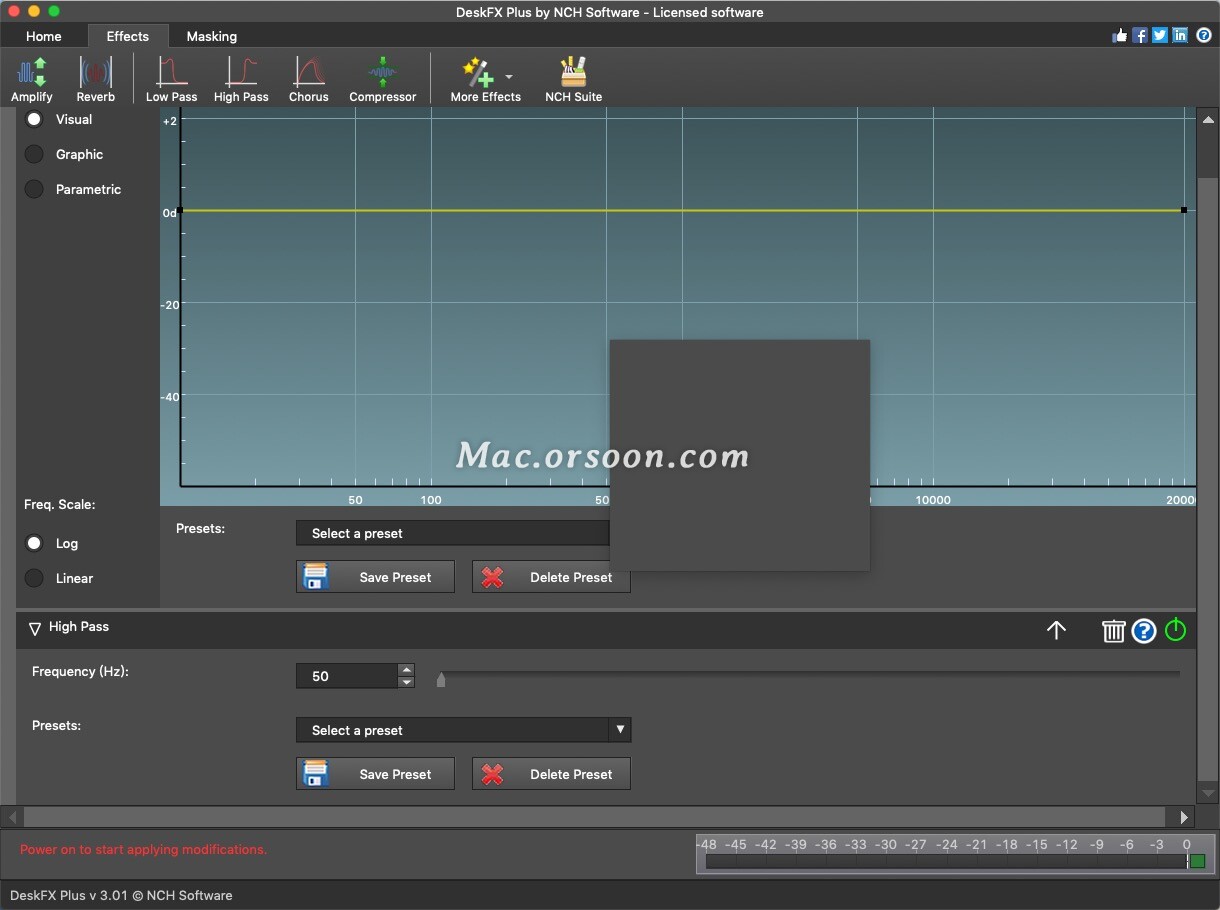Delete the equalizer preset

click(551, 577)
